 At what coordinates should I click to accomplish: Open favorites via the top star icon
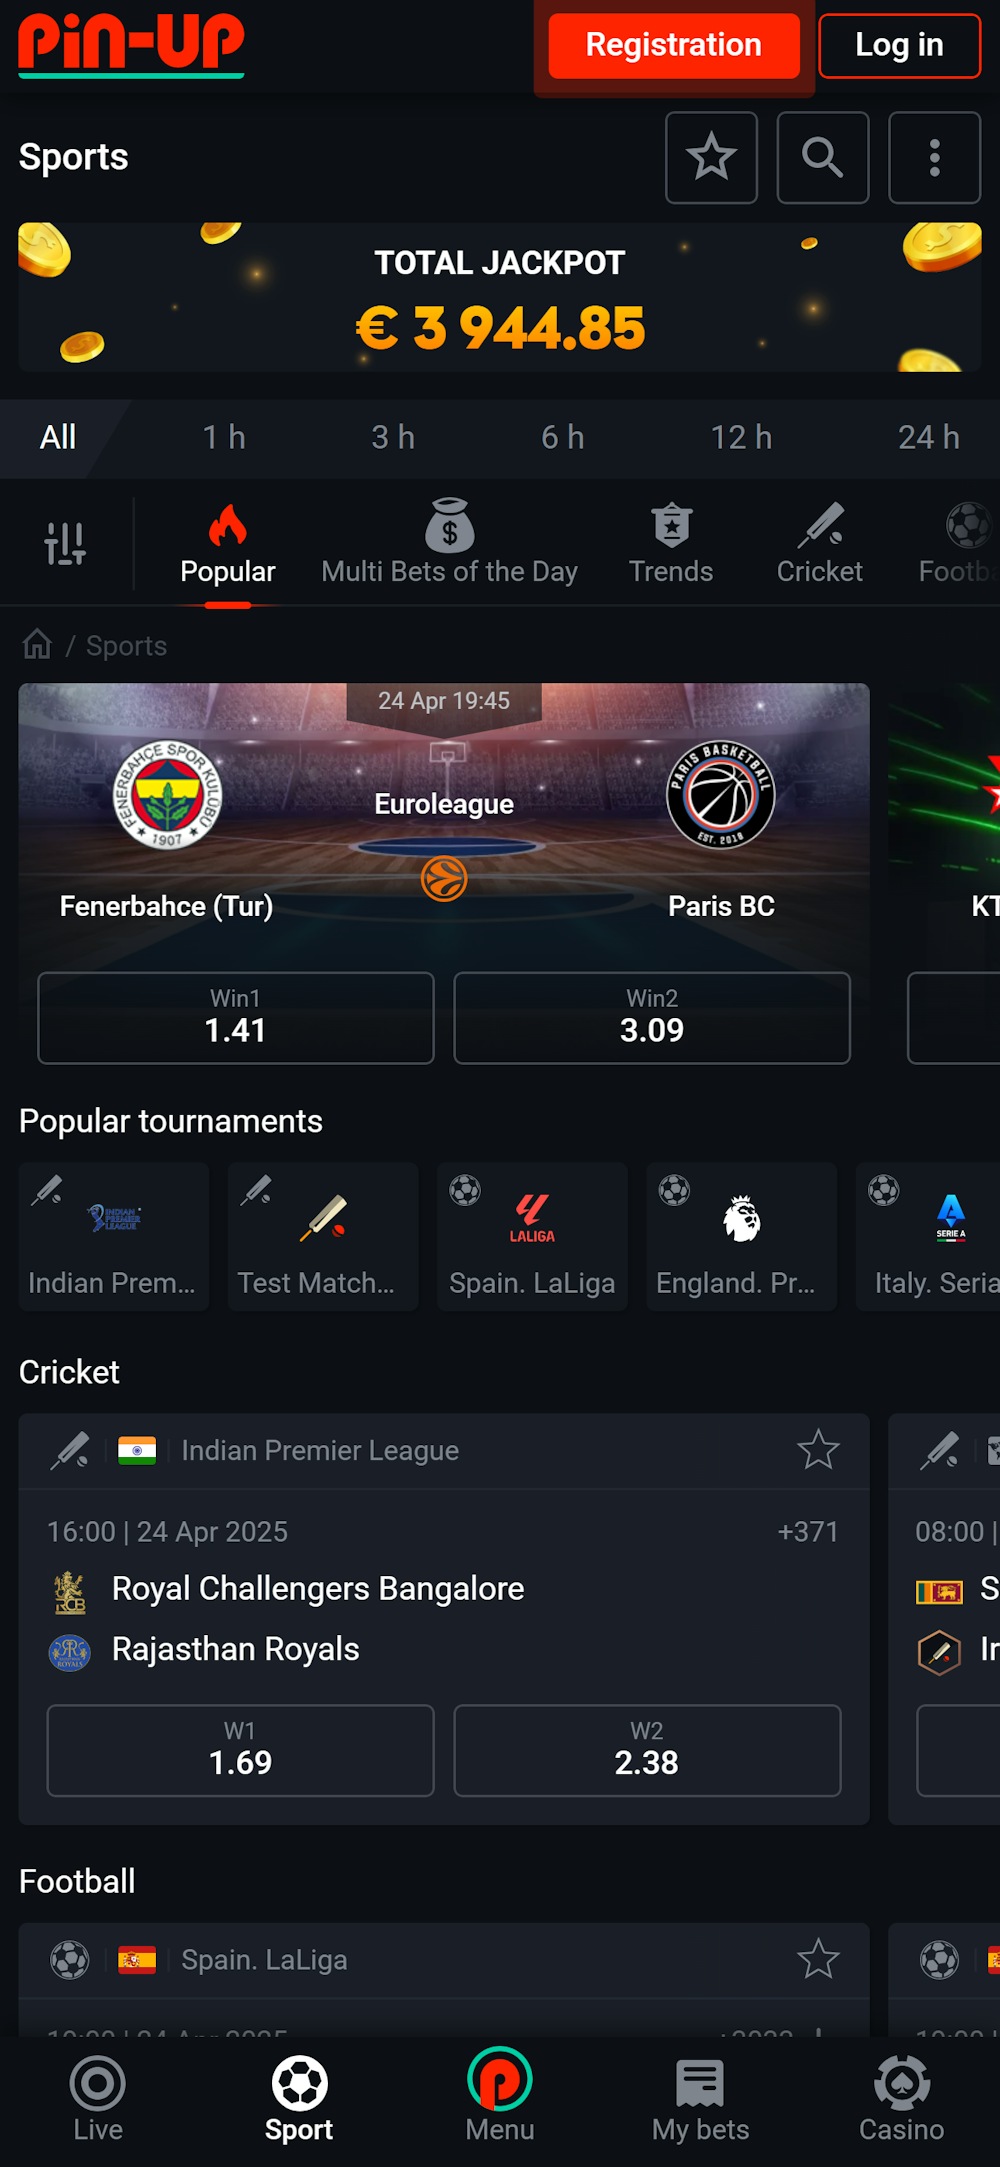(x=711, y=158)
